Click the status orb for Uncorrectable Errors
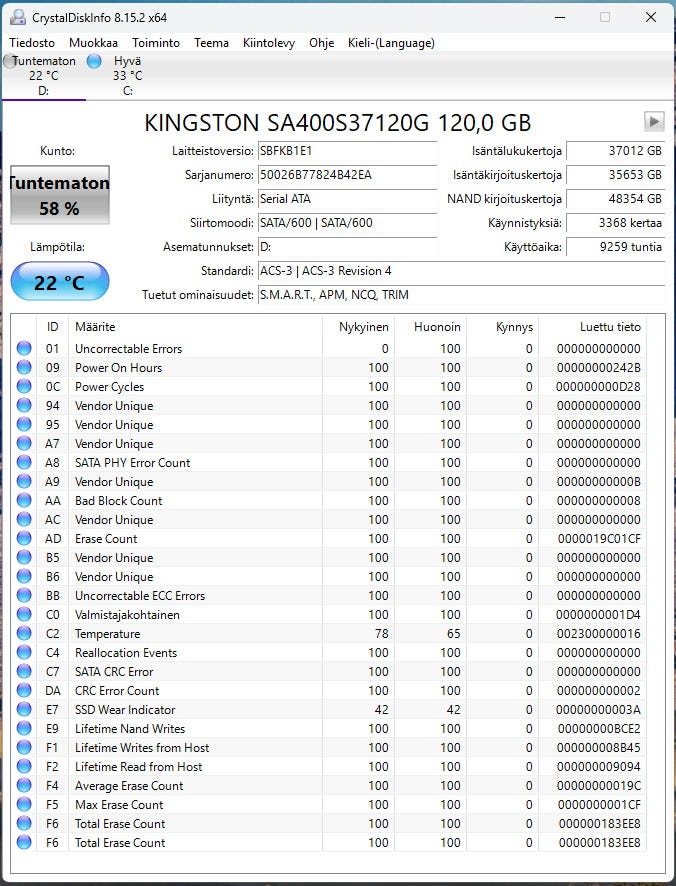 pyautogui.click(x=24, y=348)
